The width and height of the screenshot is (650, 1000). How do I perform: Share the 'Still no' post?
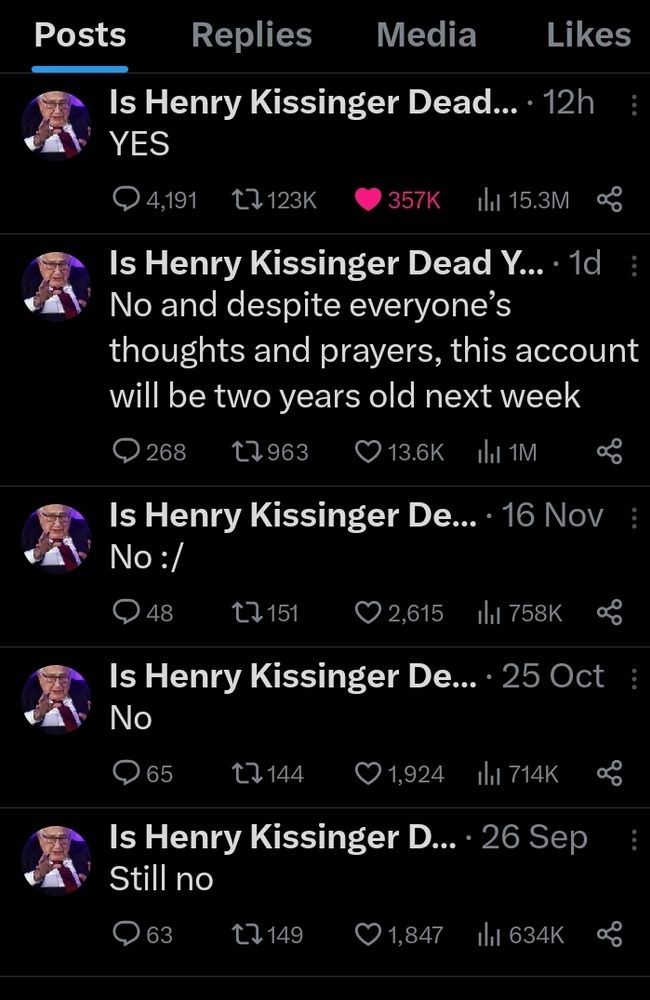tap(609, 935)
